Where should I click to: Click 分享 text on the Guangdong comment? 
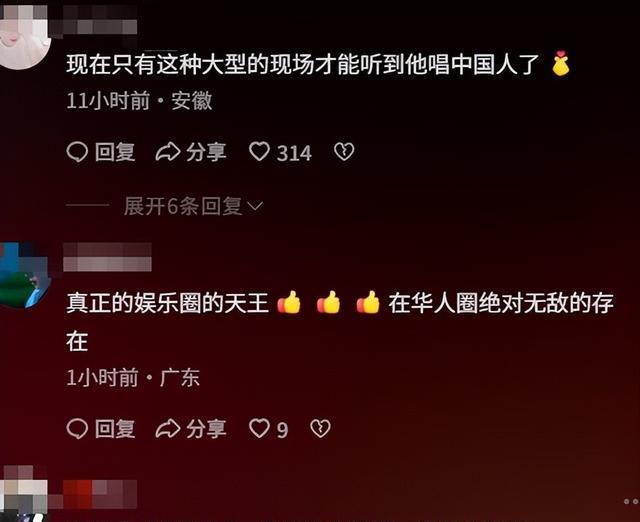206,429
